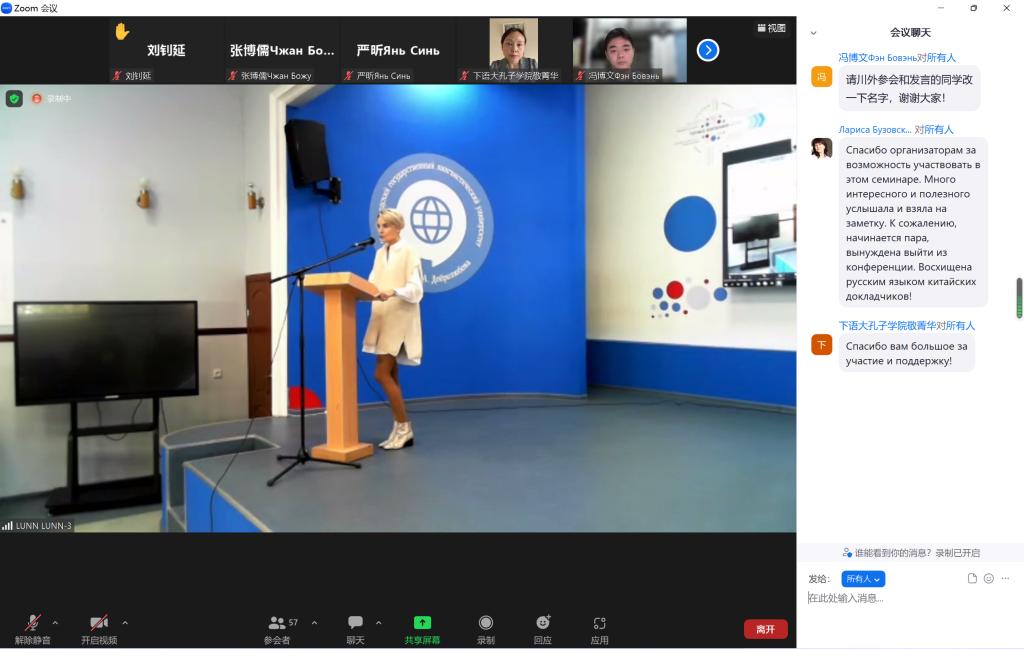Open the chat more options (···) menu

click(1005, 579)
